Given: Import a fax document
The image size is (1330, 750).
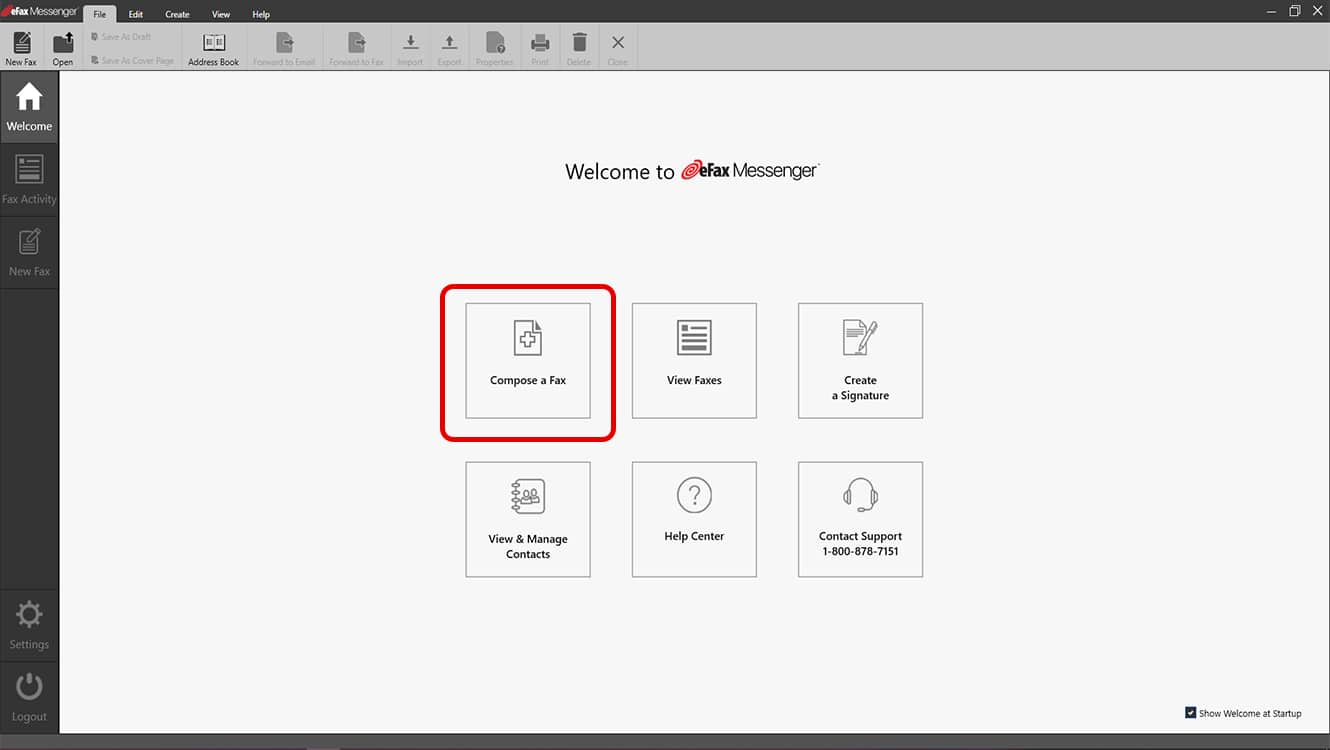Looking at the screenshot, I should (409, 46).
